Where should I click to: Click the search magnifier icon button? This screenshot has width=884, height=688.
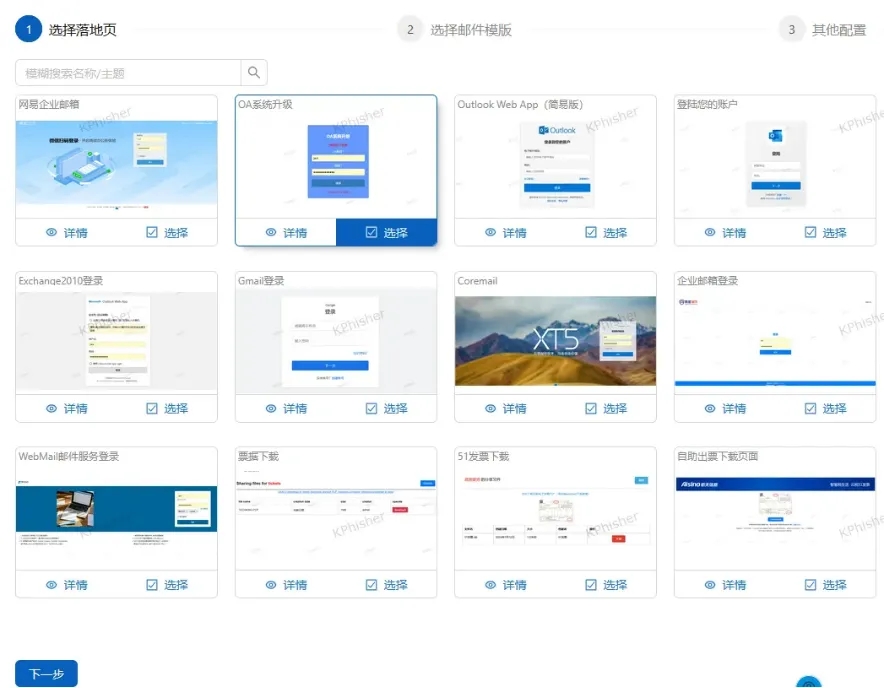[x=254, y=73]
